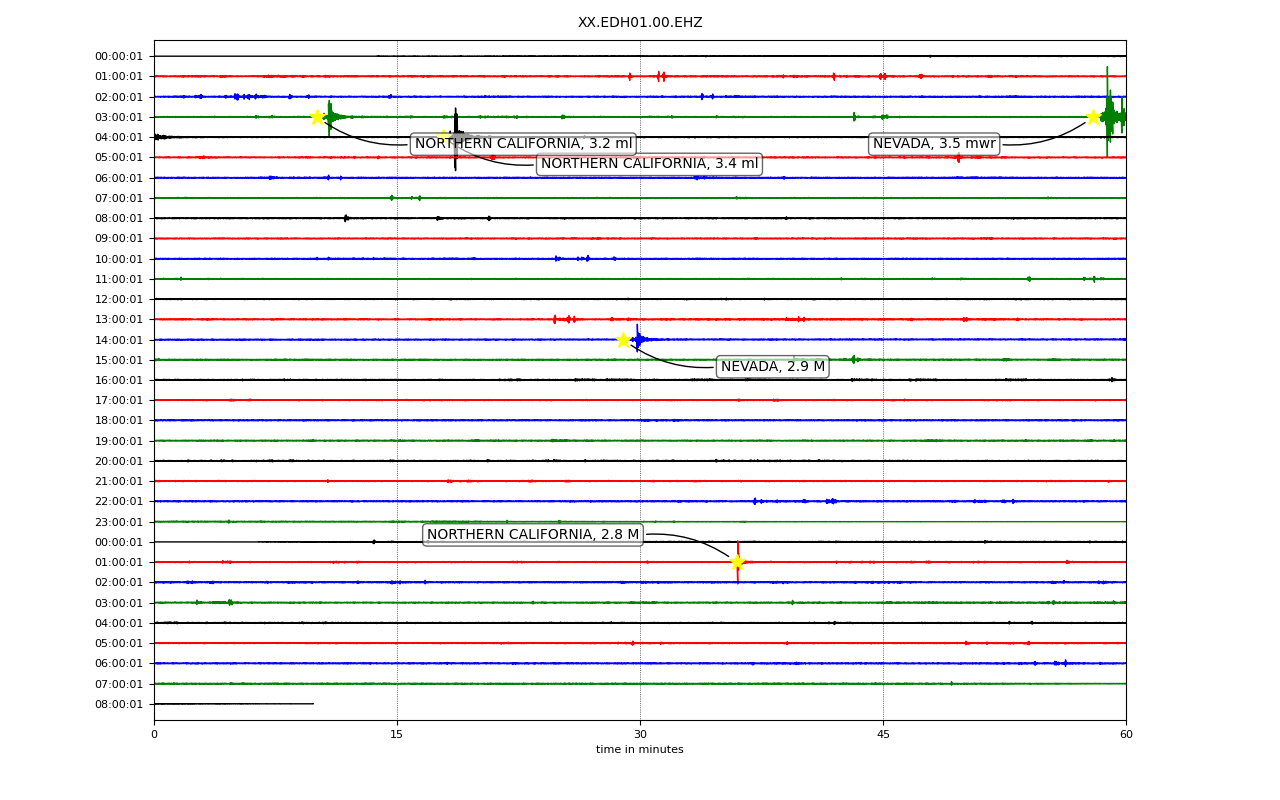
Task: Click the yellow star for the NEVADA 2.9 M event
Action: [x=623, y=340]
